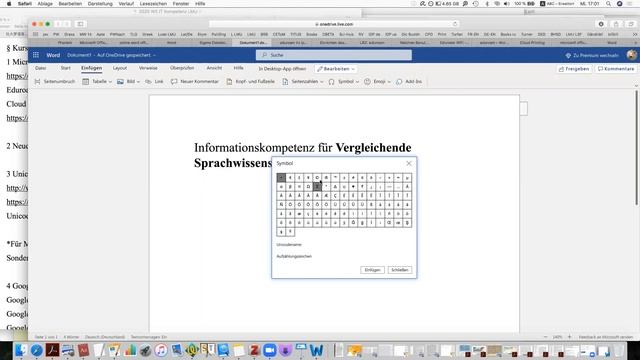Open the Fenster menu in menu bar

point(181,4)
